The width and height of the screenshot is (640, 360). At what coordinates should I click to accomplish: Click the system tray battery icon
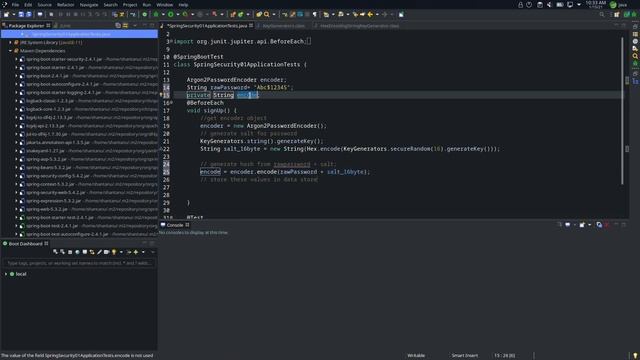[560, 4]
